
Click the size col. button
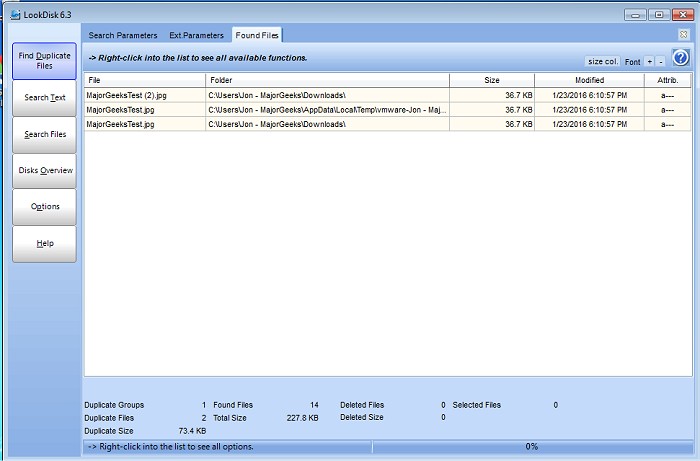pyautogui.click(x=602, y=62)
